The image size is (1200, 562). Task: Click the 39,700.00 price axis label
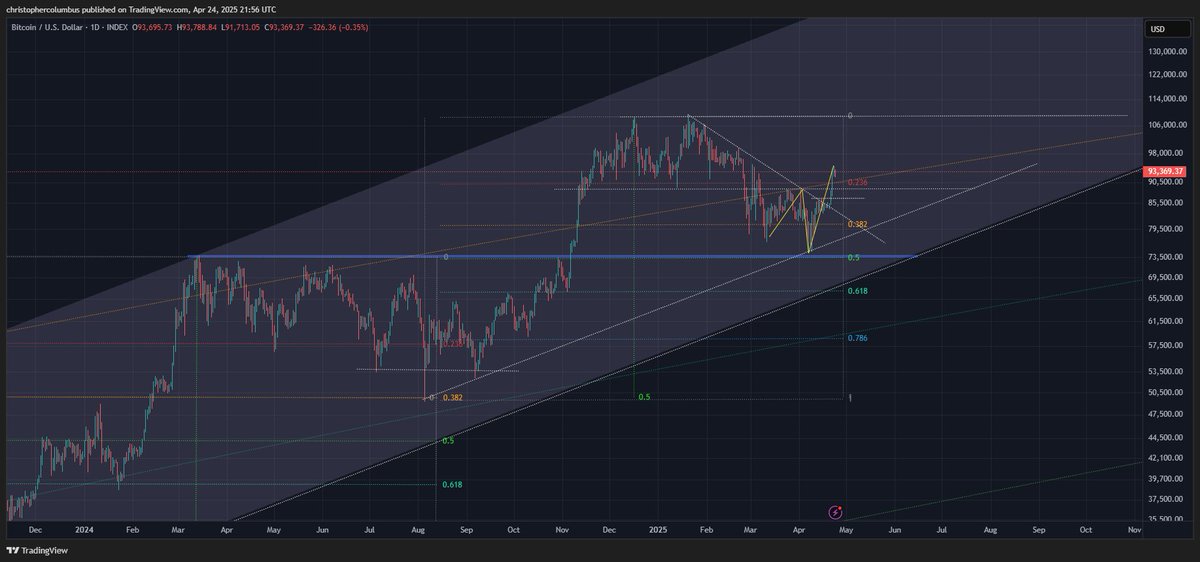point(1168,478)
